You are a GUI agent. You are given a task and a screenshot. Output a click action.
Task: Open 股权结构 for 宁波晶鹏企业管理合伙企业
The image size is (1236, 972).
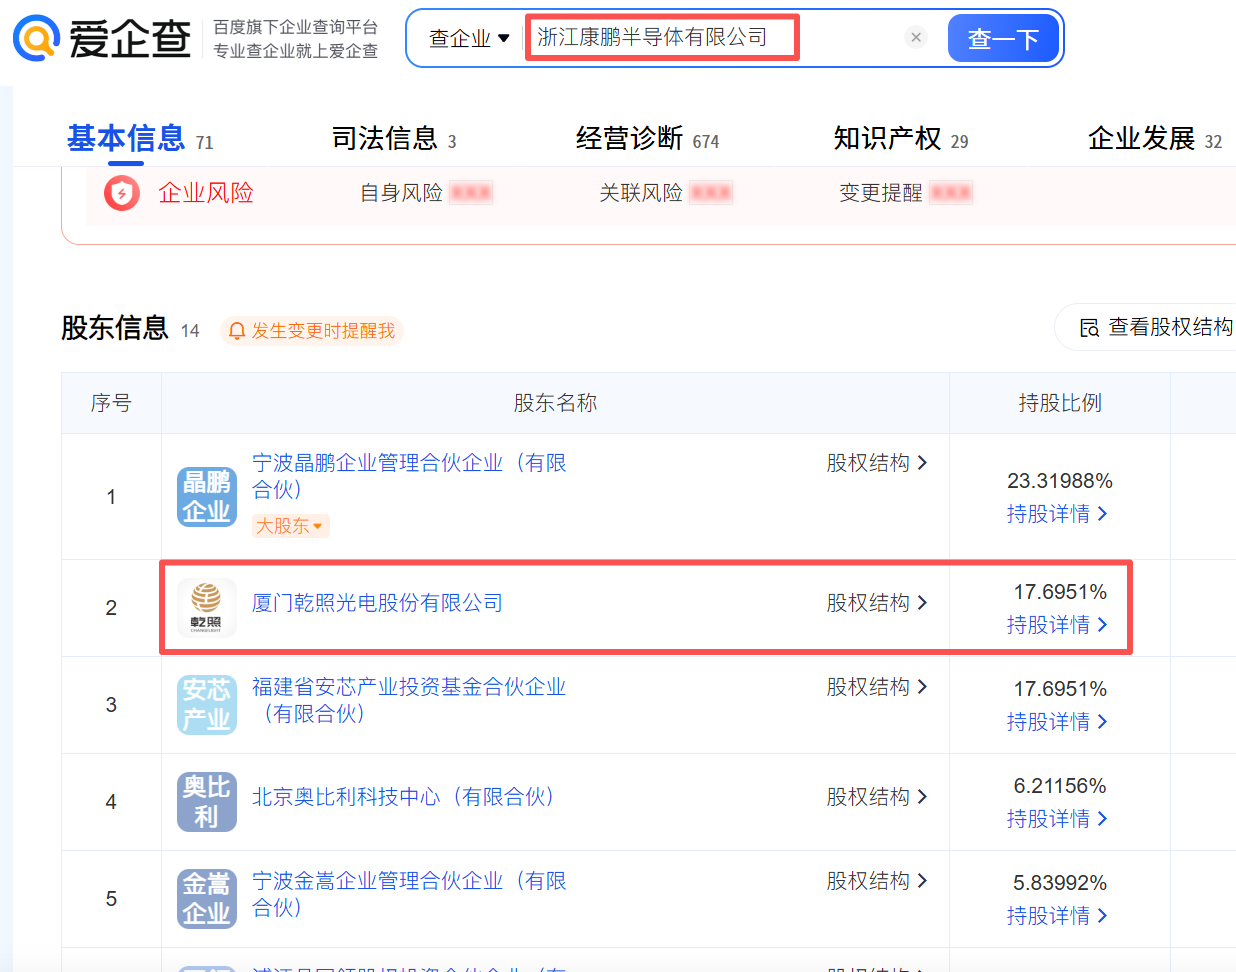(x=877, y=463)
